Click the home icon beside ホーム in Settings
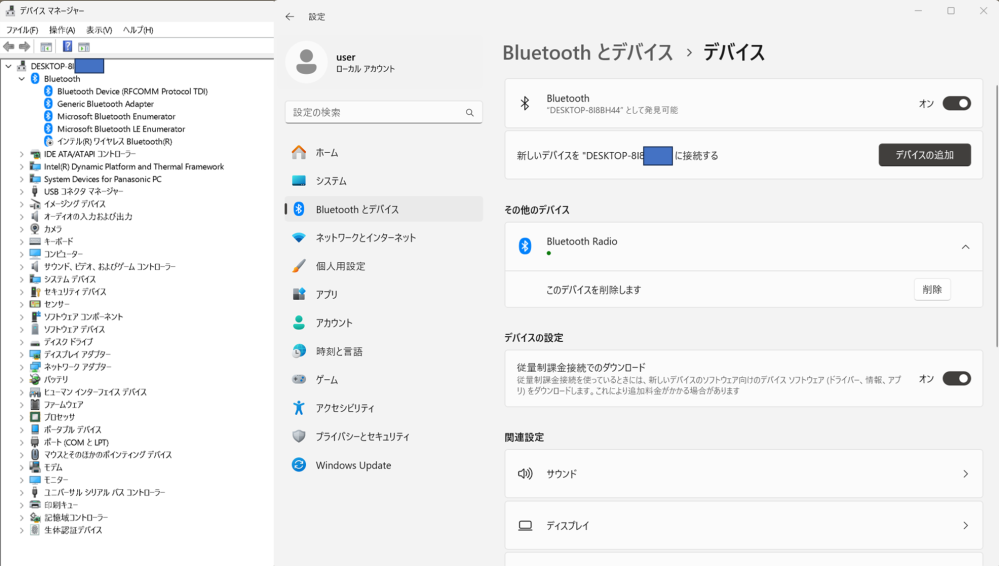 point(299,152)
